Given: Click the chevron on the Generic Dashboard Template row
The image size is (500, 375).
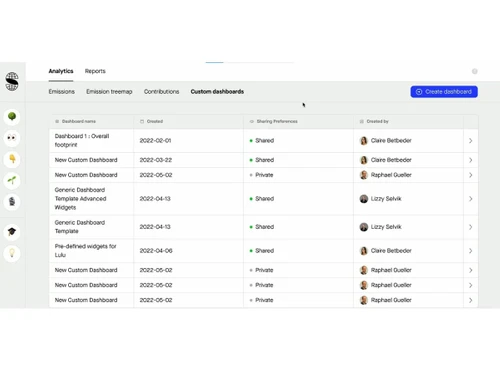Looking at the screenshot, I should coord(471,227).
